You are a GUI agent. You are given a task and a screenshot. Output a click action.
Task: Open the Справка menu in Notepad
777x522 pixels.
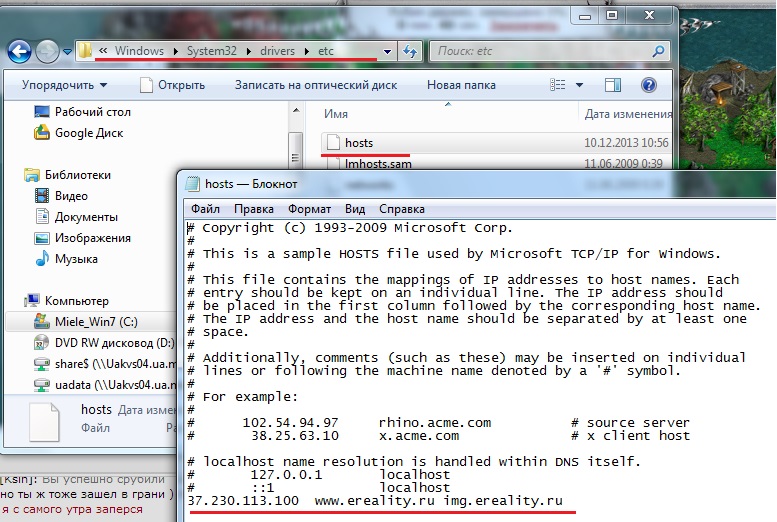click(x=402, y=209)
